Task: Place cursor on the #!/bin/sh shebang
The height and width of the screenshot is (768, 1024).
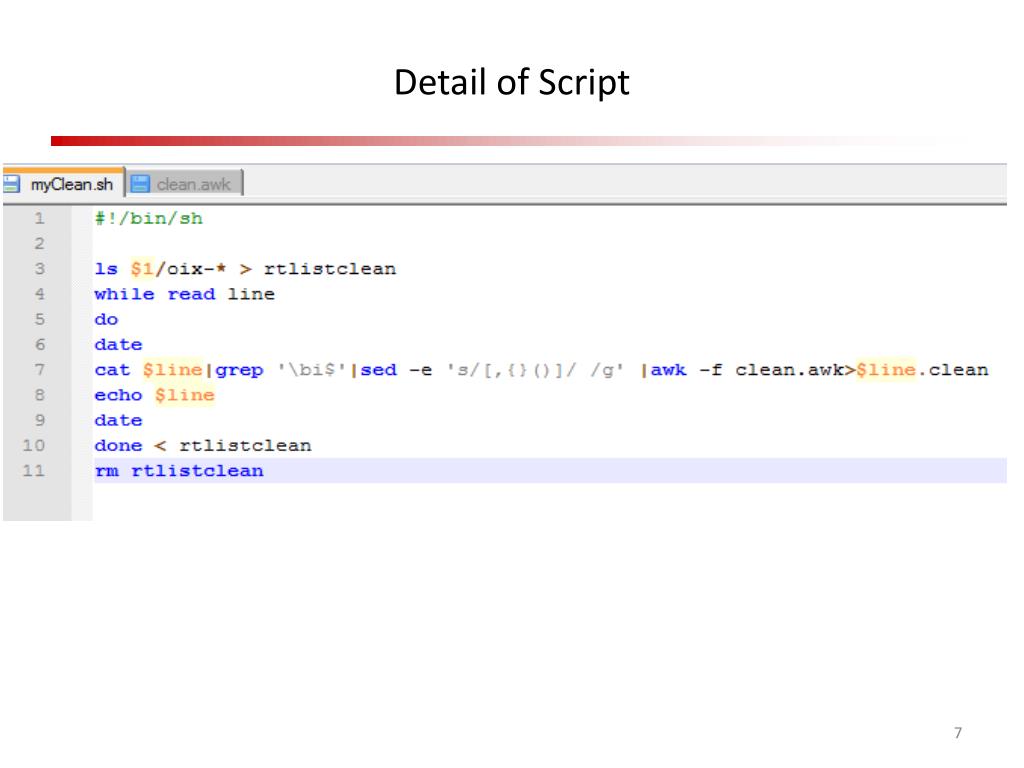Action: pos(149,218)
